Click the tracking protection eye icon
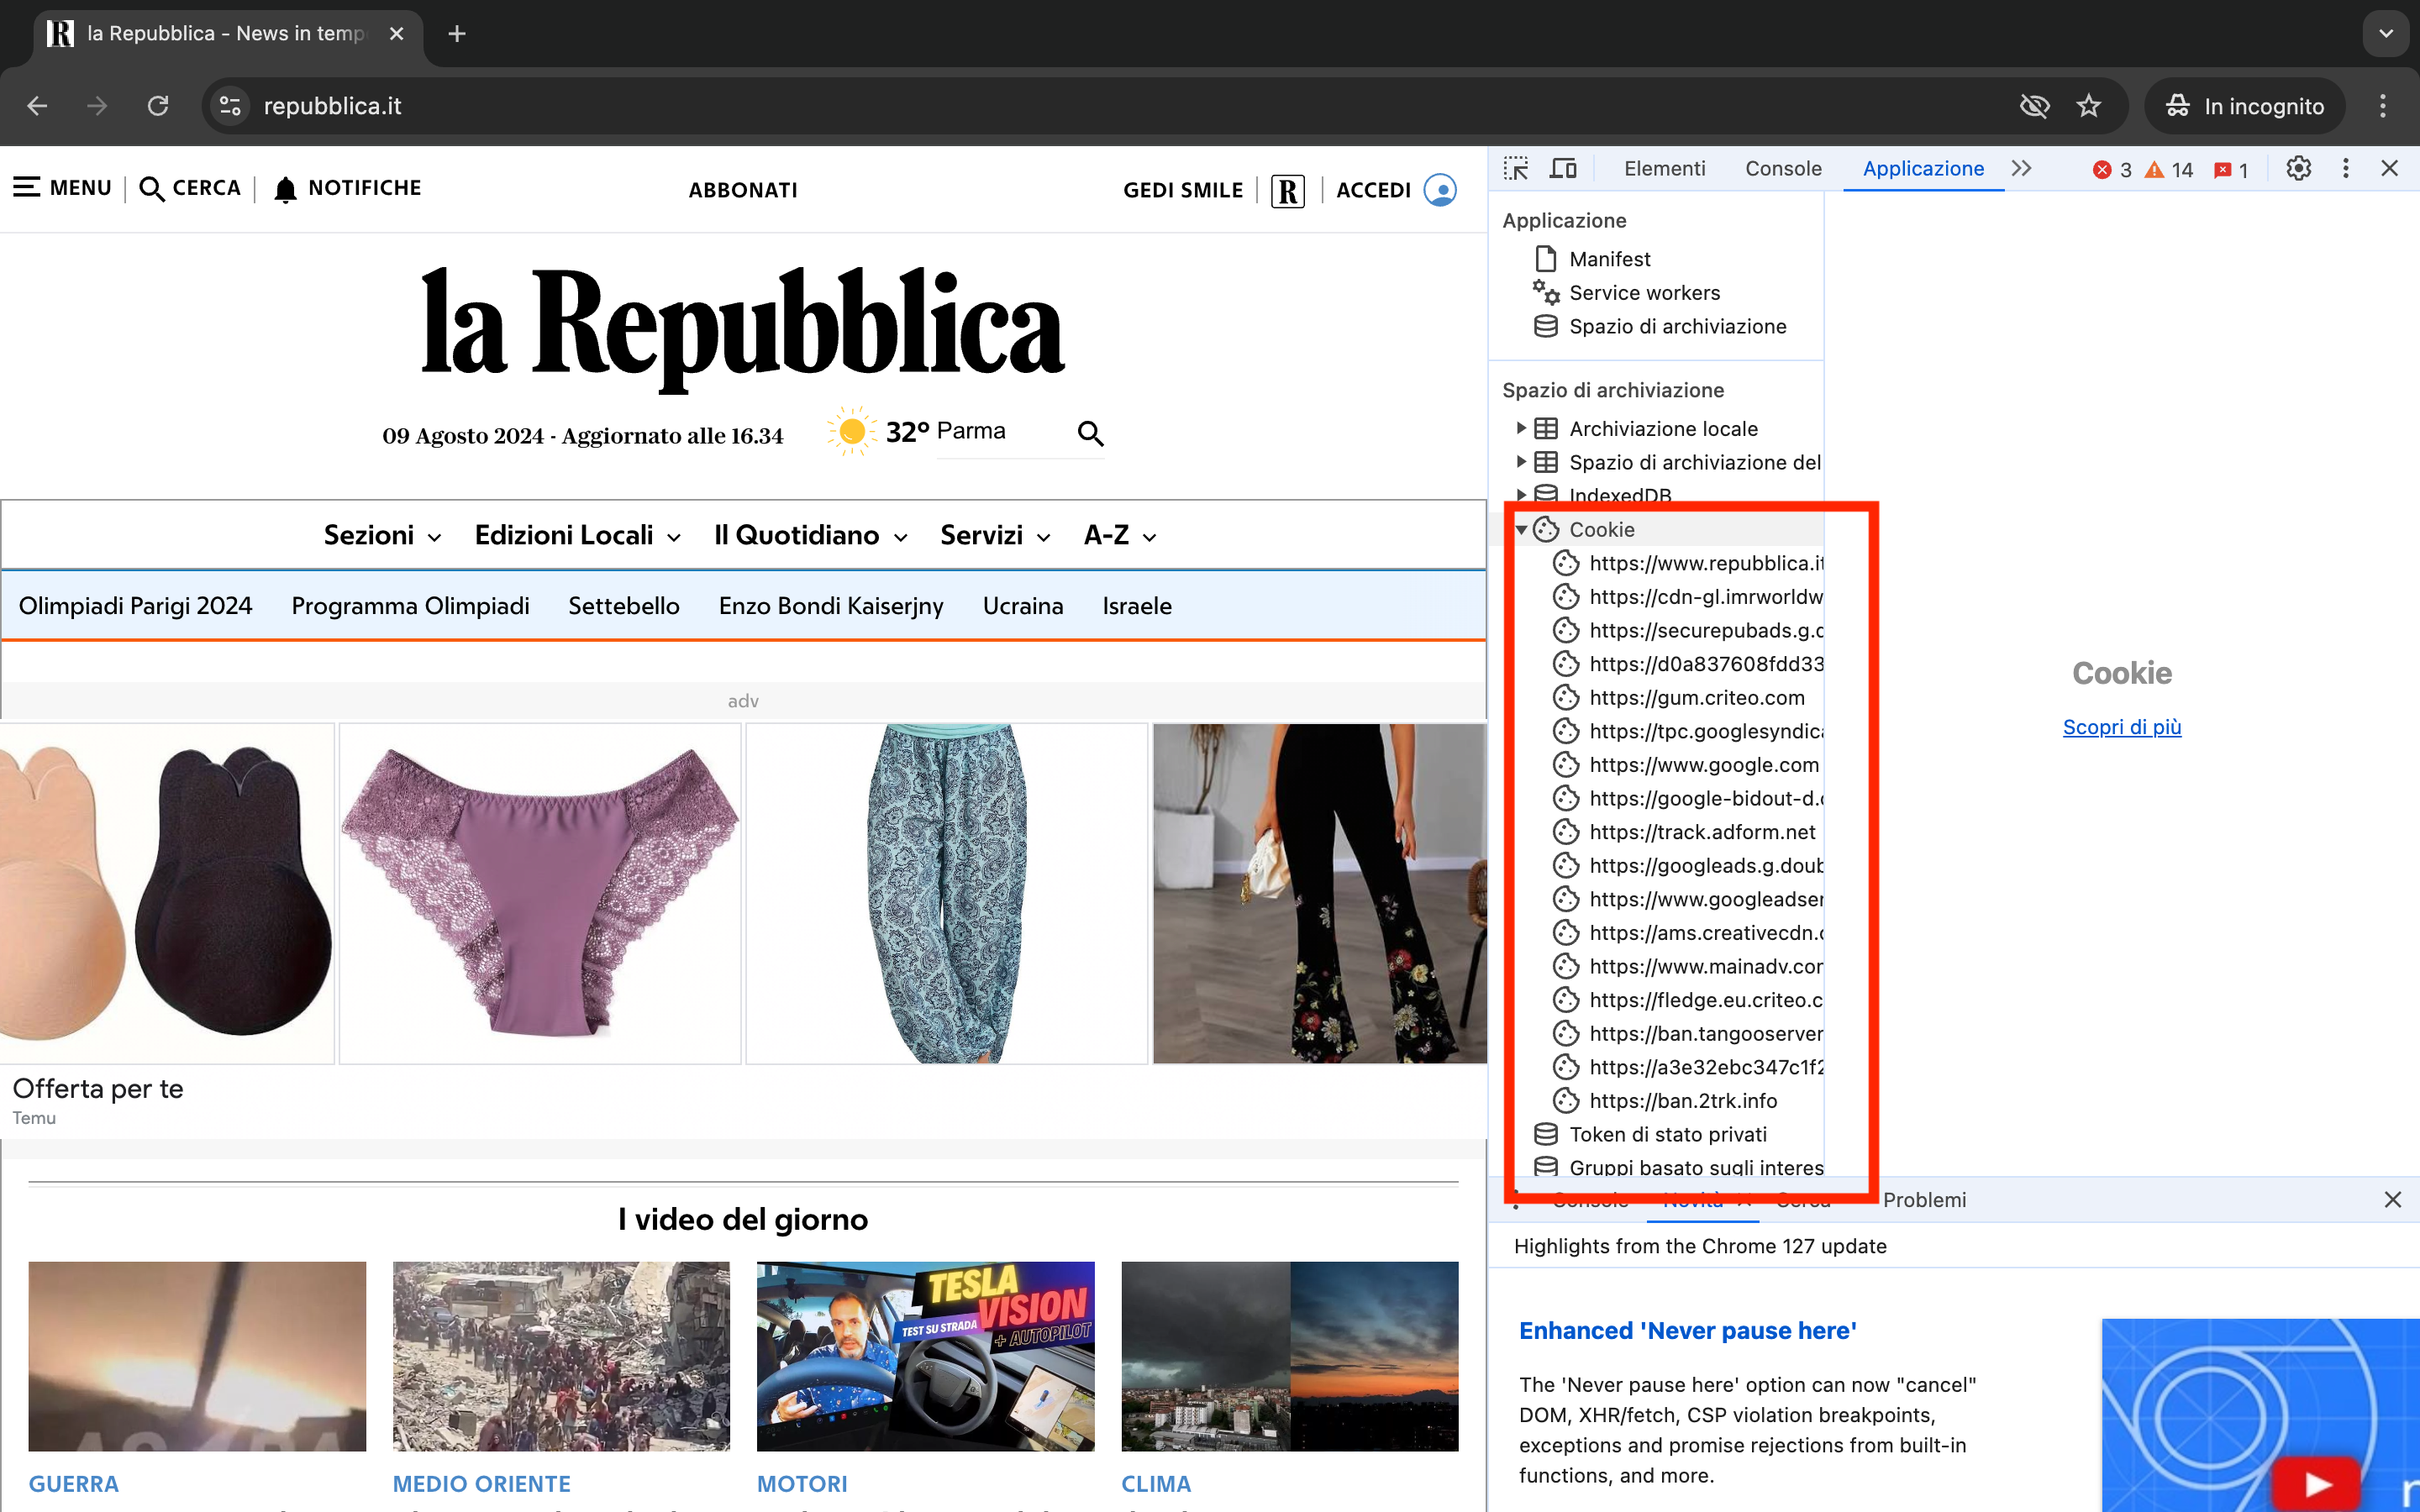 (2034, 106)
